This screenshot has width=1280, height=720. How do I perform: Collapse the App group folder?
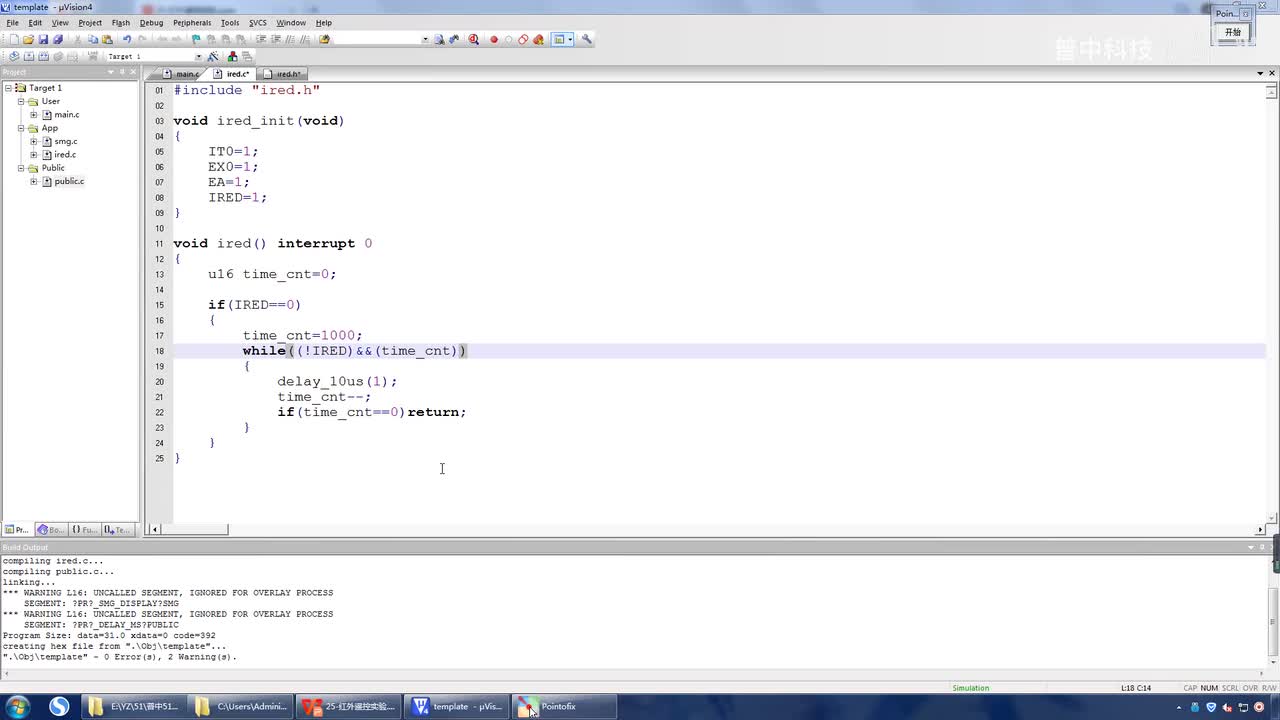point(21,128)
